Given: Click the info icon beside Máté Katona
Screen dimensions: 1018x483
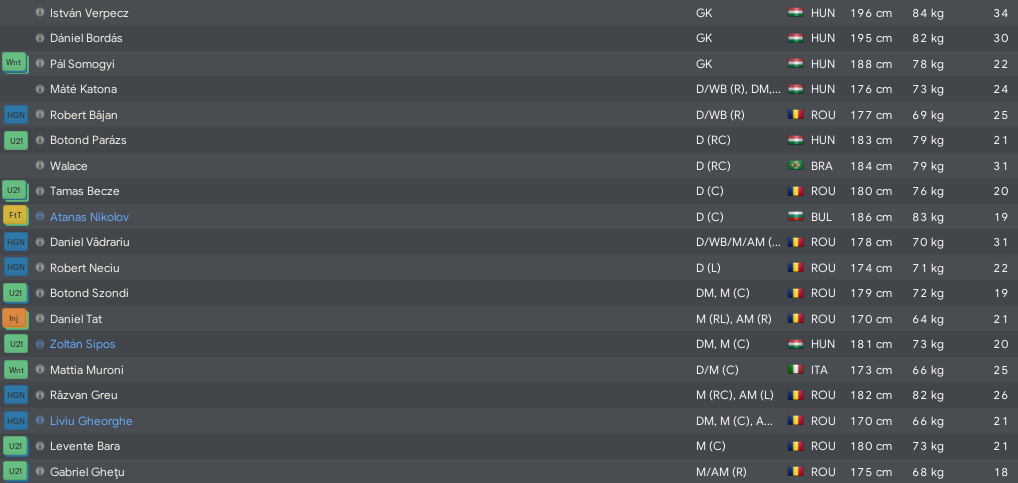Looking at the screenshot, I should [40, 89].
